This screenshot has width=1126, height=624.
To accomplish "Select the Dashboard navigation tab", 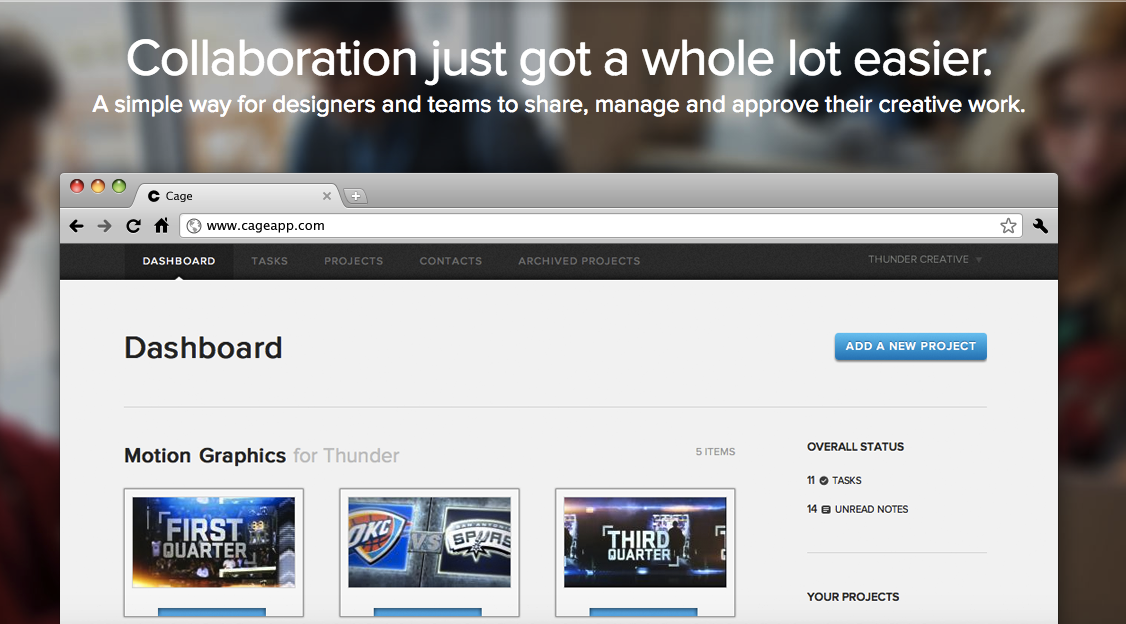I will 179,261.
